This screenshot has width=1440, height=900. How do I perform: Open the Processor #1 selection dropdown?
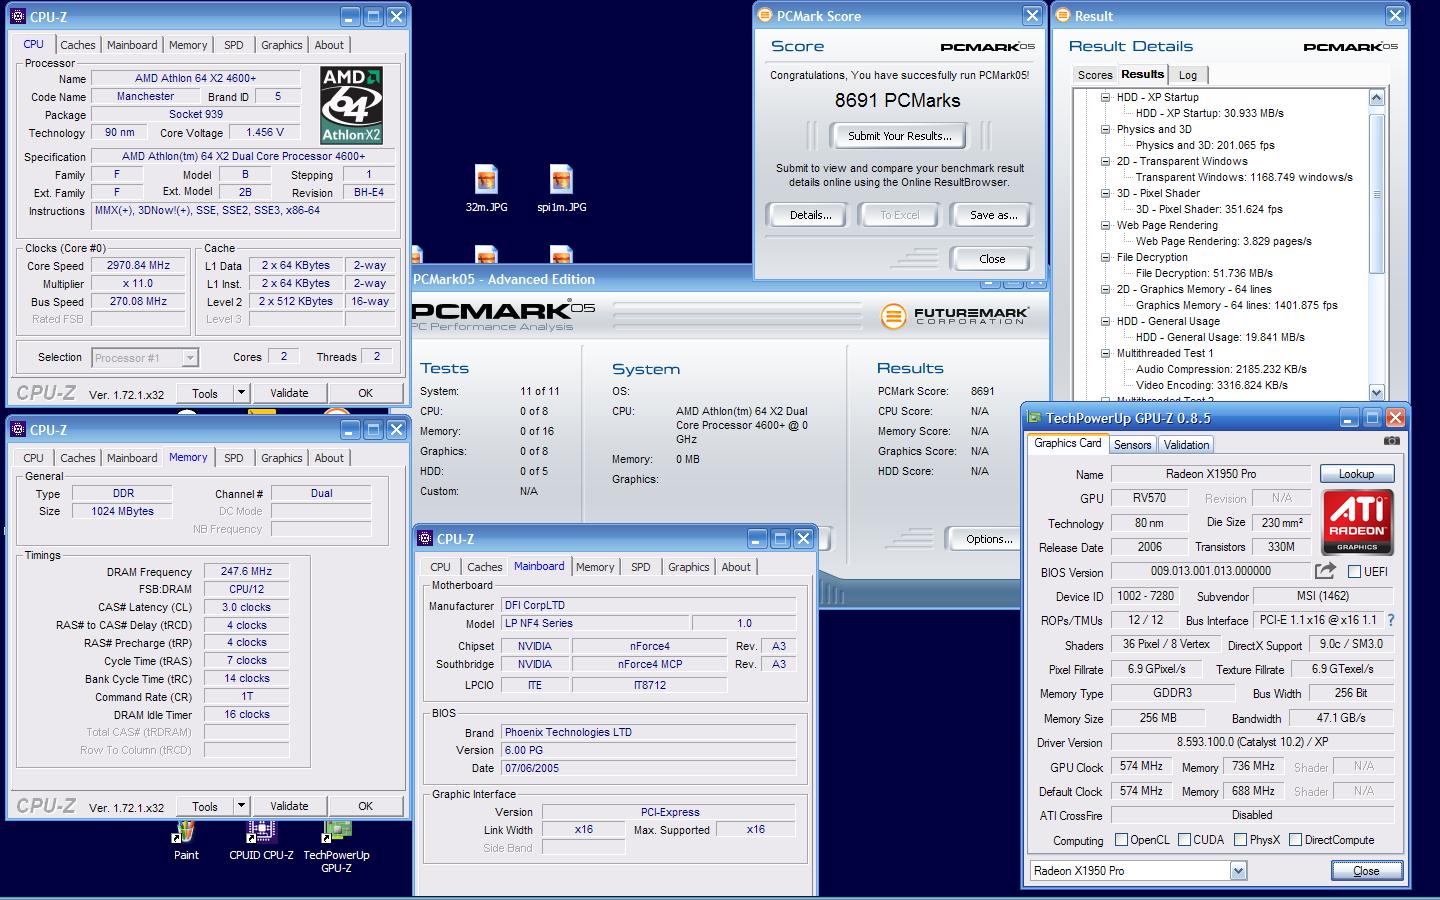click(190, 357)
